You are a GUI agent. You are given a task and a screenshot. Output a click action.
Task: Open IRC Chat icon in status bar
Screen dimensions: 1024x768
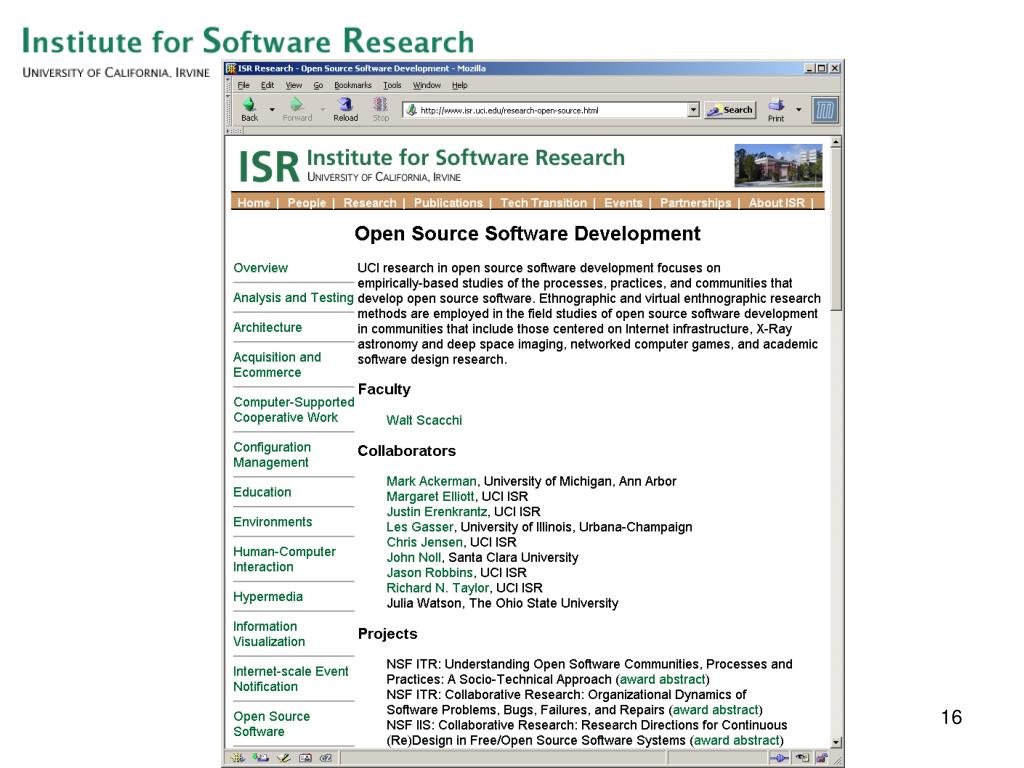tap(326, 758)
